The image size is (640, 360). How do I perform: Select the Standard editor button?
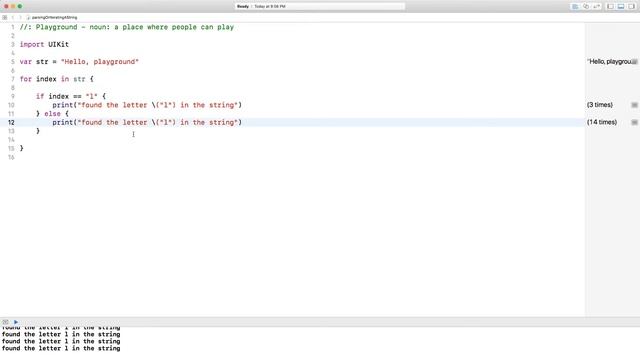point(575,7)
